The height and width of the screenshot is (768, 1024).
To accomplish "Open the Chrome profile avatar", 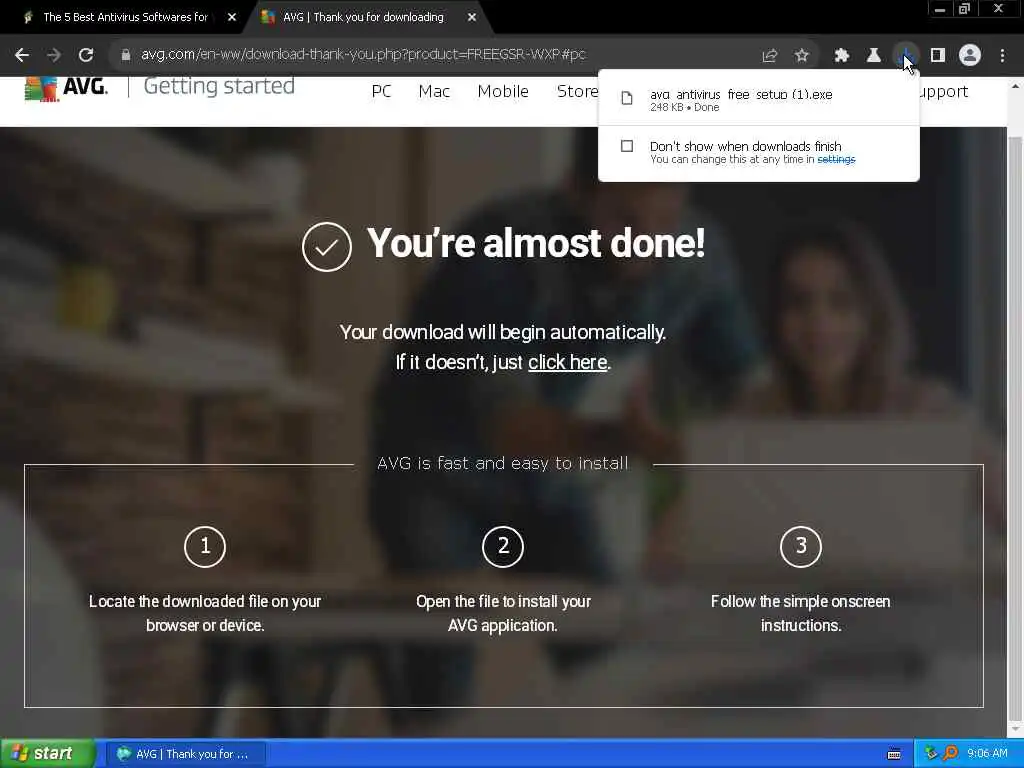I will 970,56.
